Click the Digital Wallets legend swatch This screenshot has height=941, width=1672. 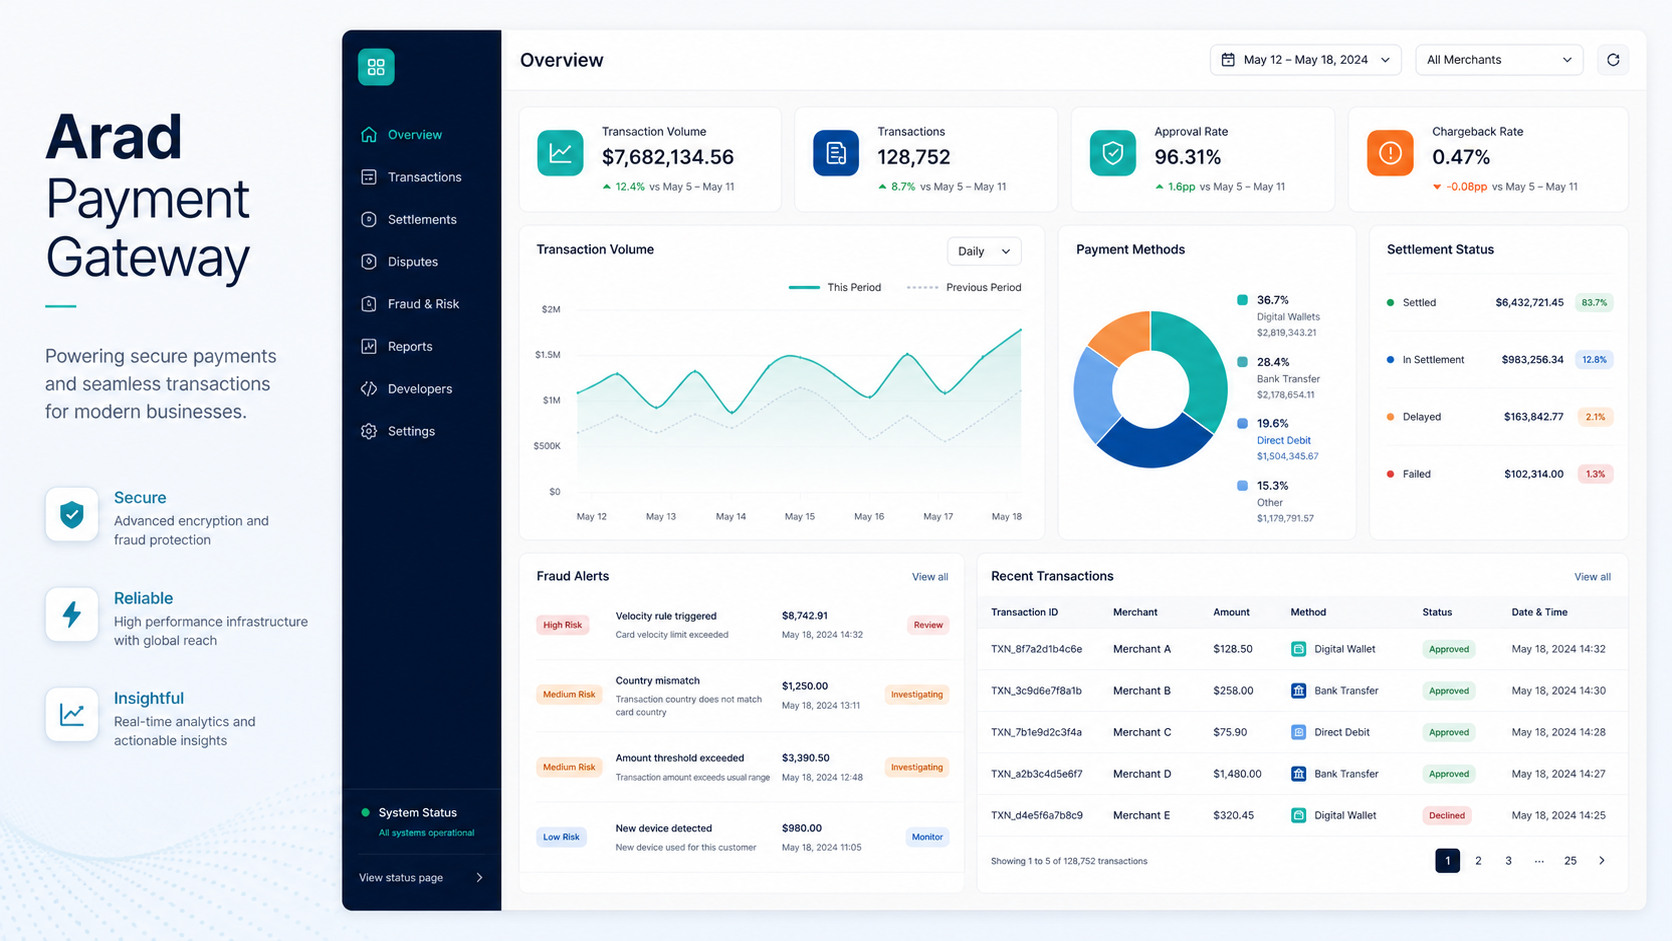pyautogui.click(x=1242, y=300)
